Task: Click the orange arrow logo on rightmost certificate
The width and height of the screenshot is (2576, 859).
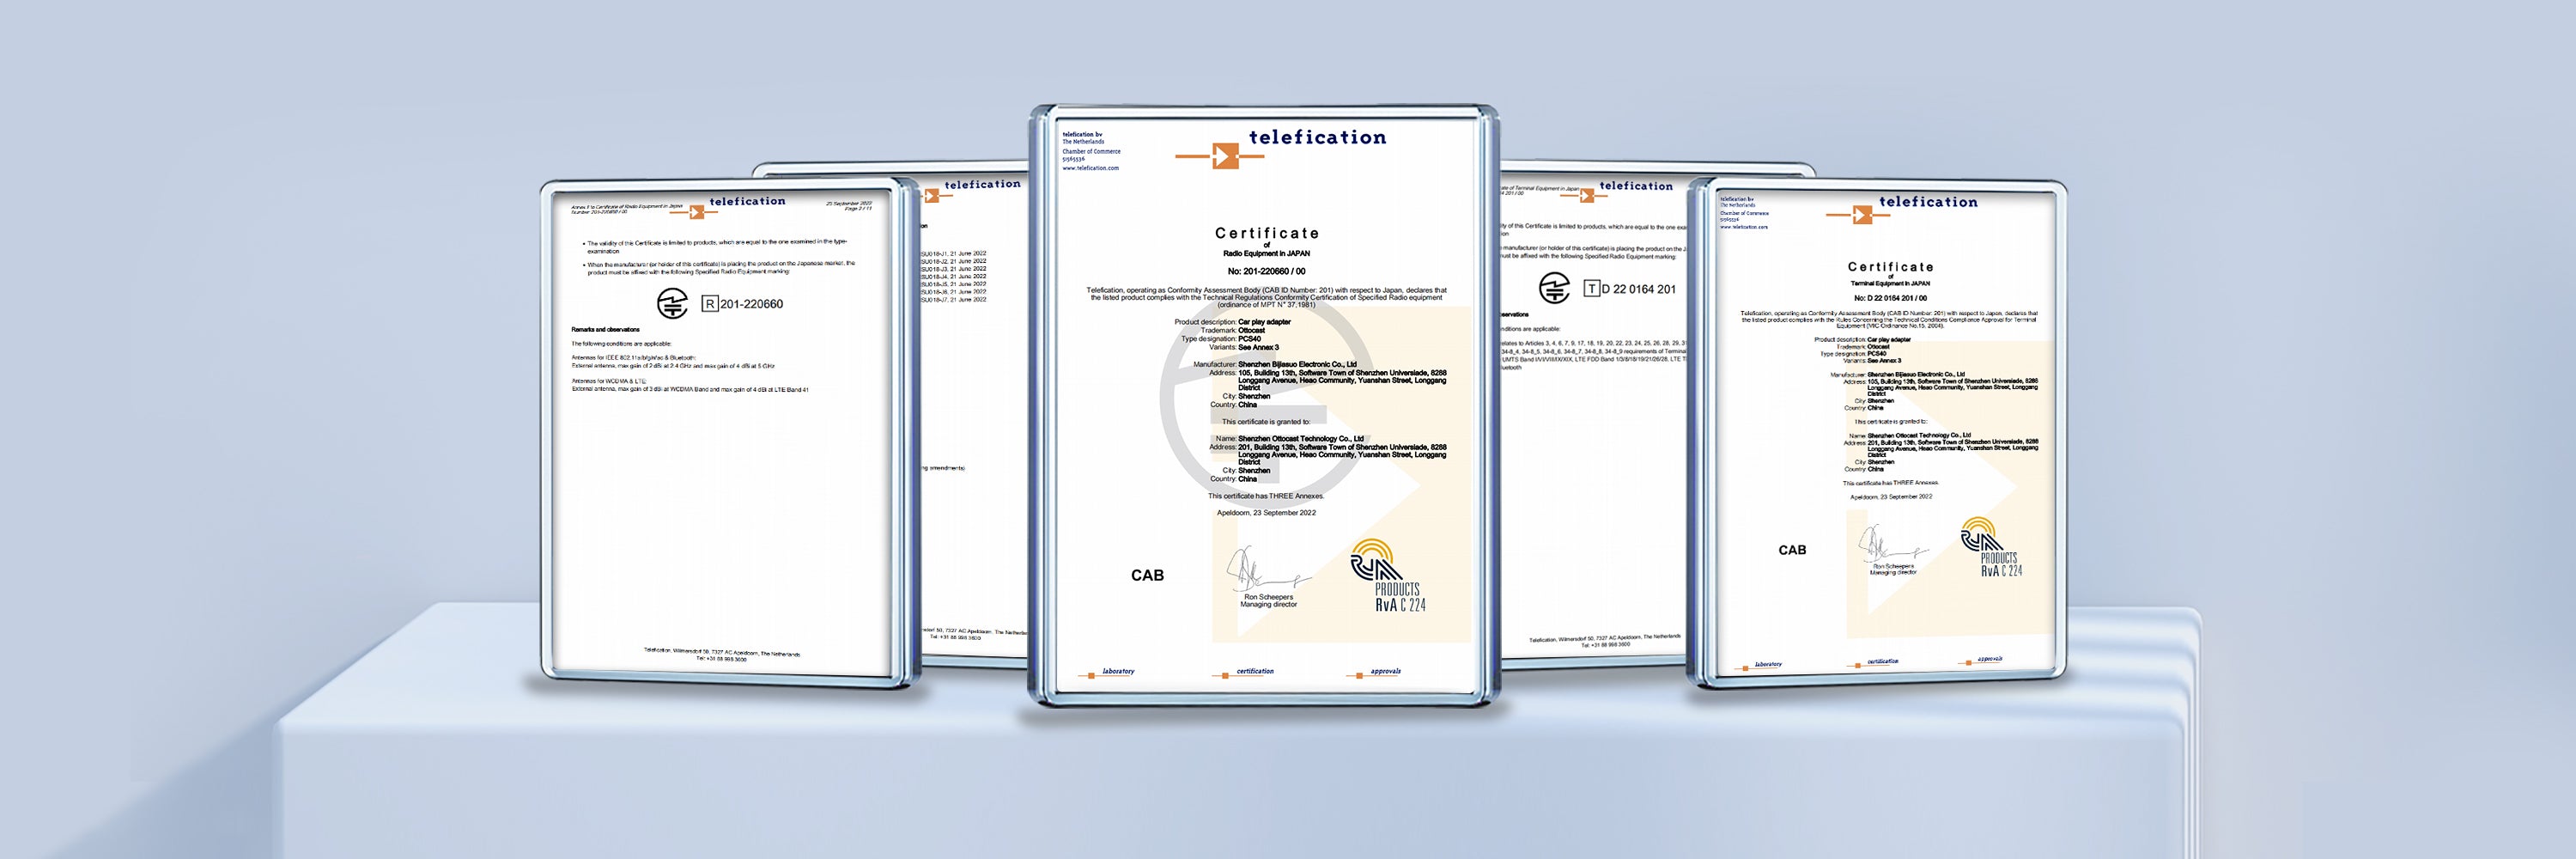Action: coord(1861,215)
